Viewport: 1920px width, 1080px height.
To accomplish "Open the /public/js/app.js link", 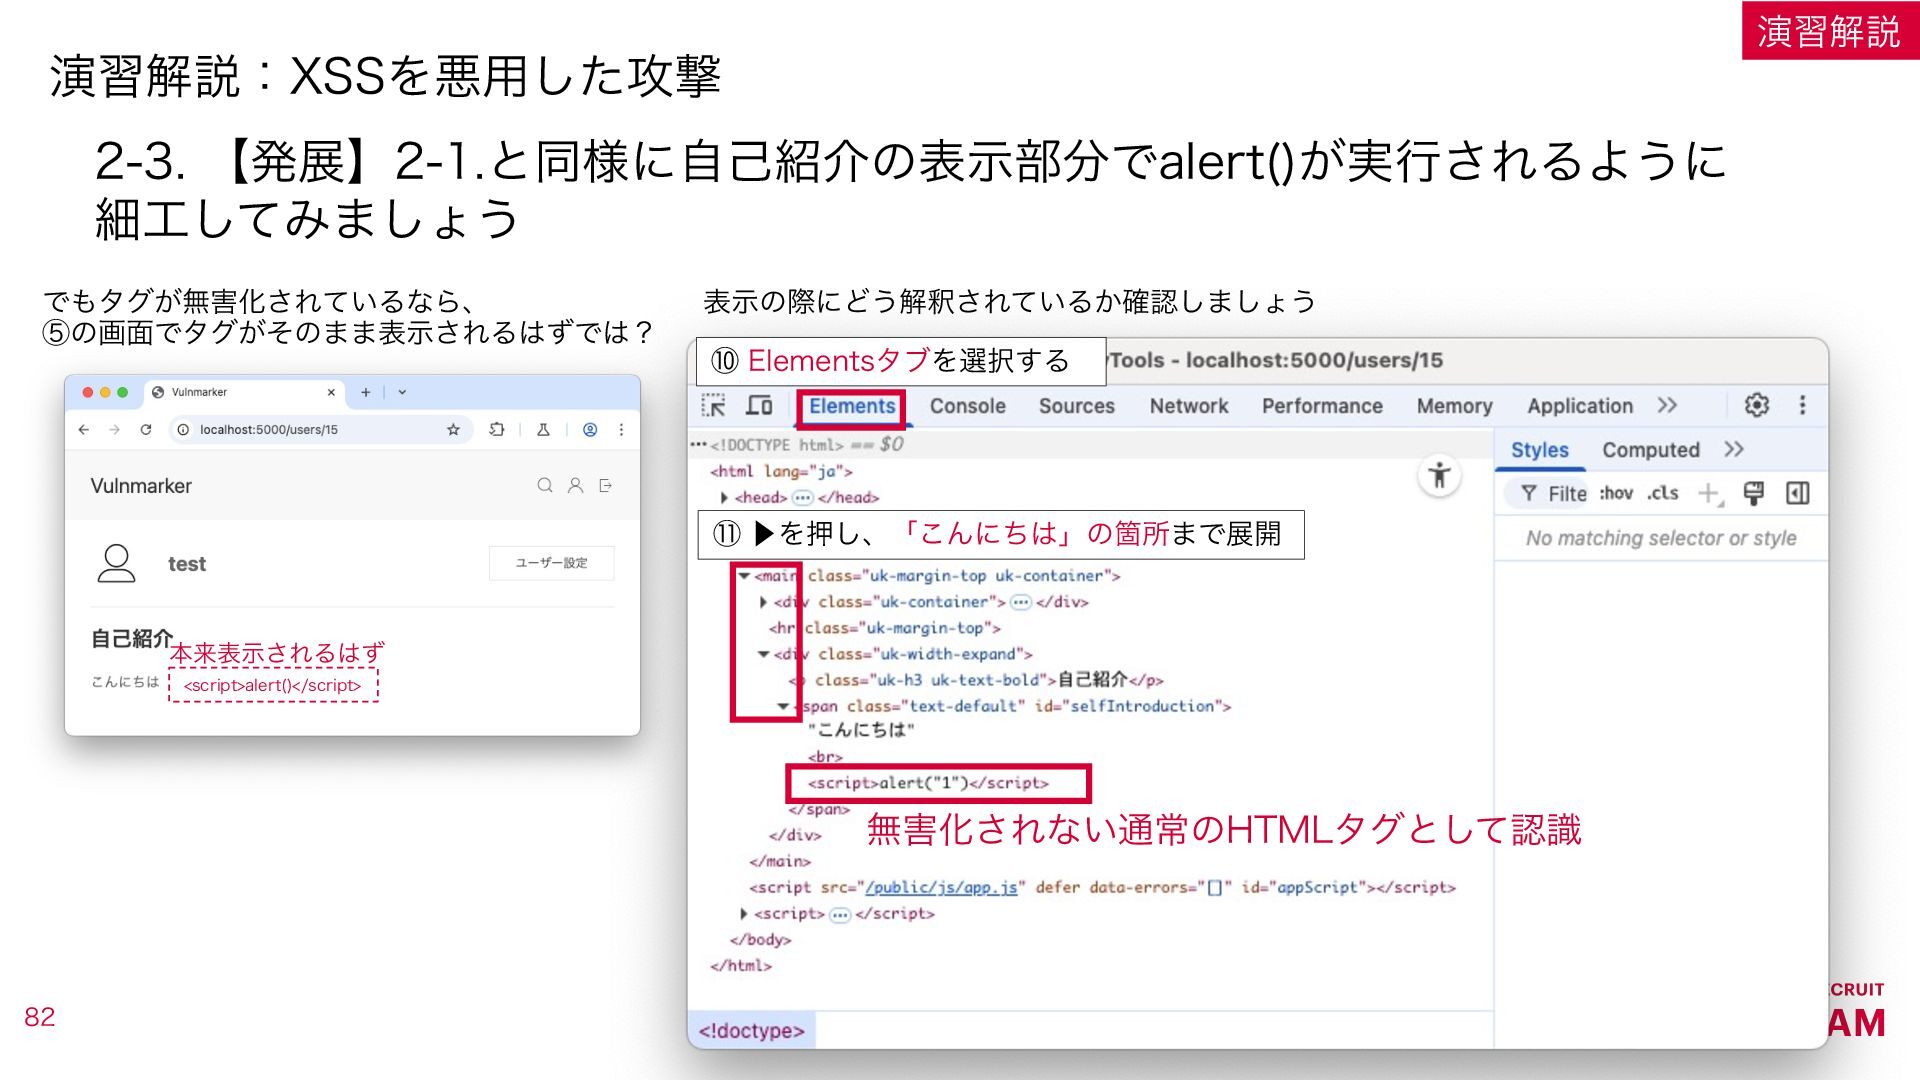I will coord(941,887).
